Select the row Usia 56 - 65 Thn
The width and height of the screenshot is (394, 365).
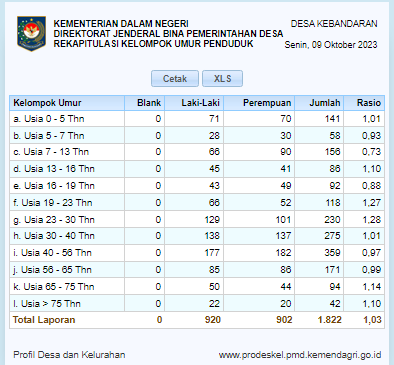pos(197,270)
